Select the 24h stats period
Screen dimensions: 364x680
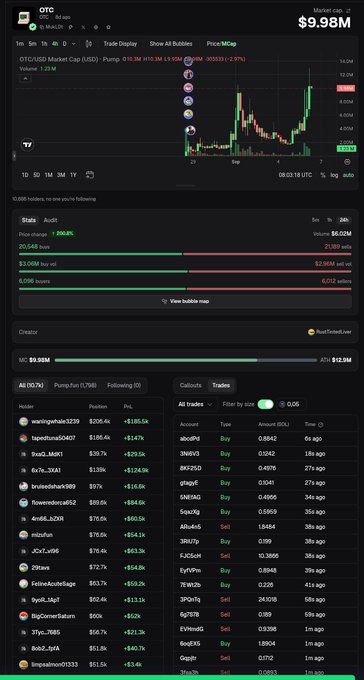pyautogui.click(x=344, y=220)
